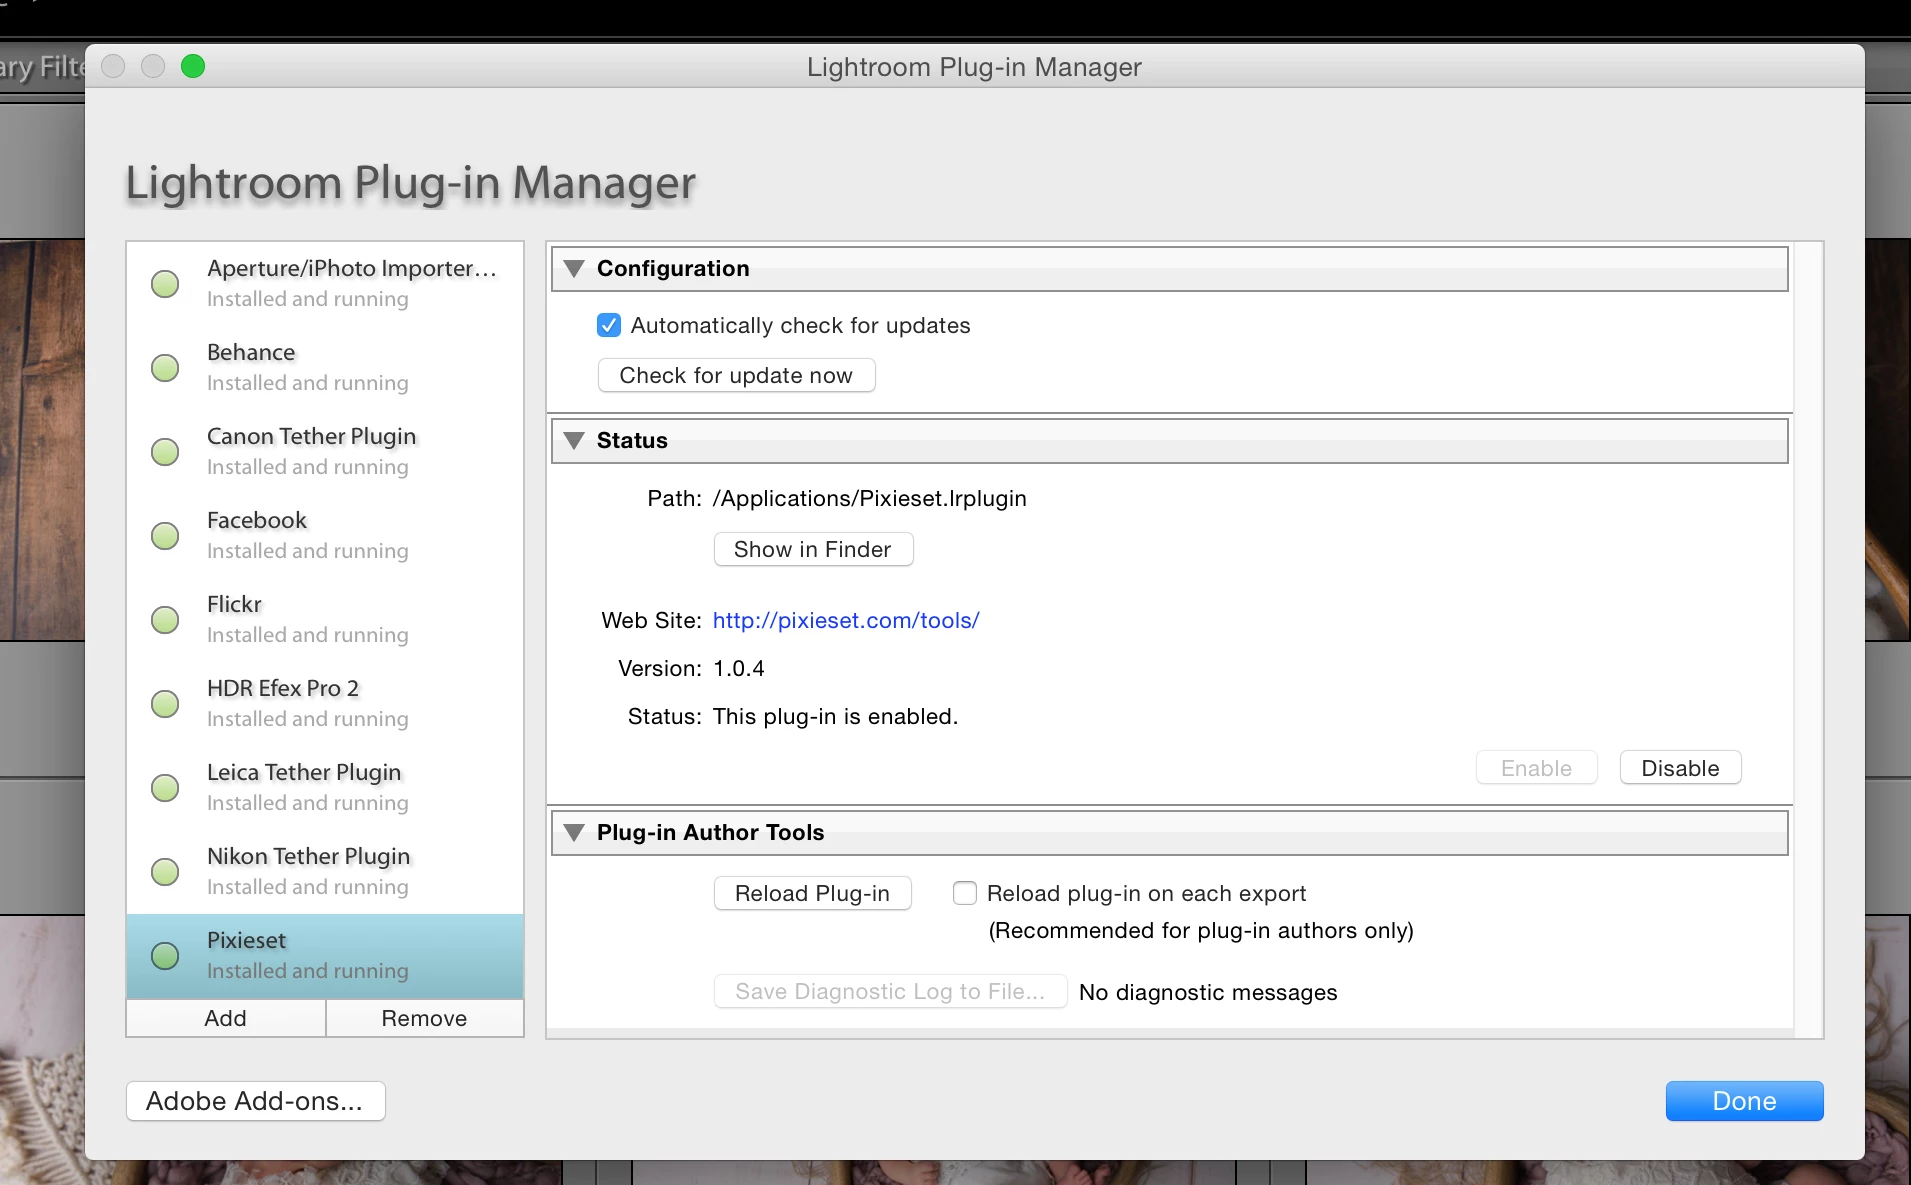1911x1185 pixels.
Task: Click the status dot next to Flickr
Action: (x=165, y=620)
